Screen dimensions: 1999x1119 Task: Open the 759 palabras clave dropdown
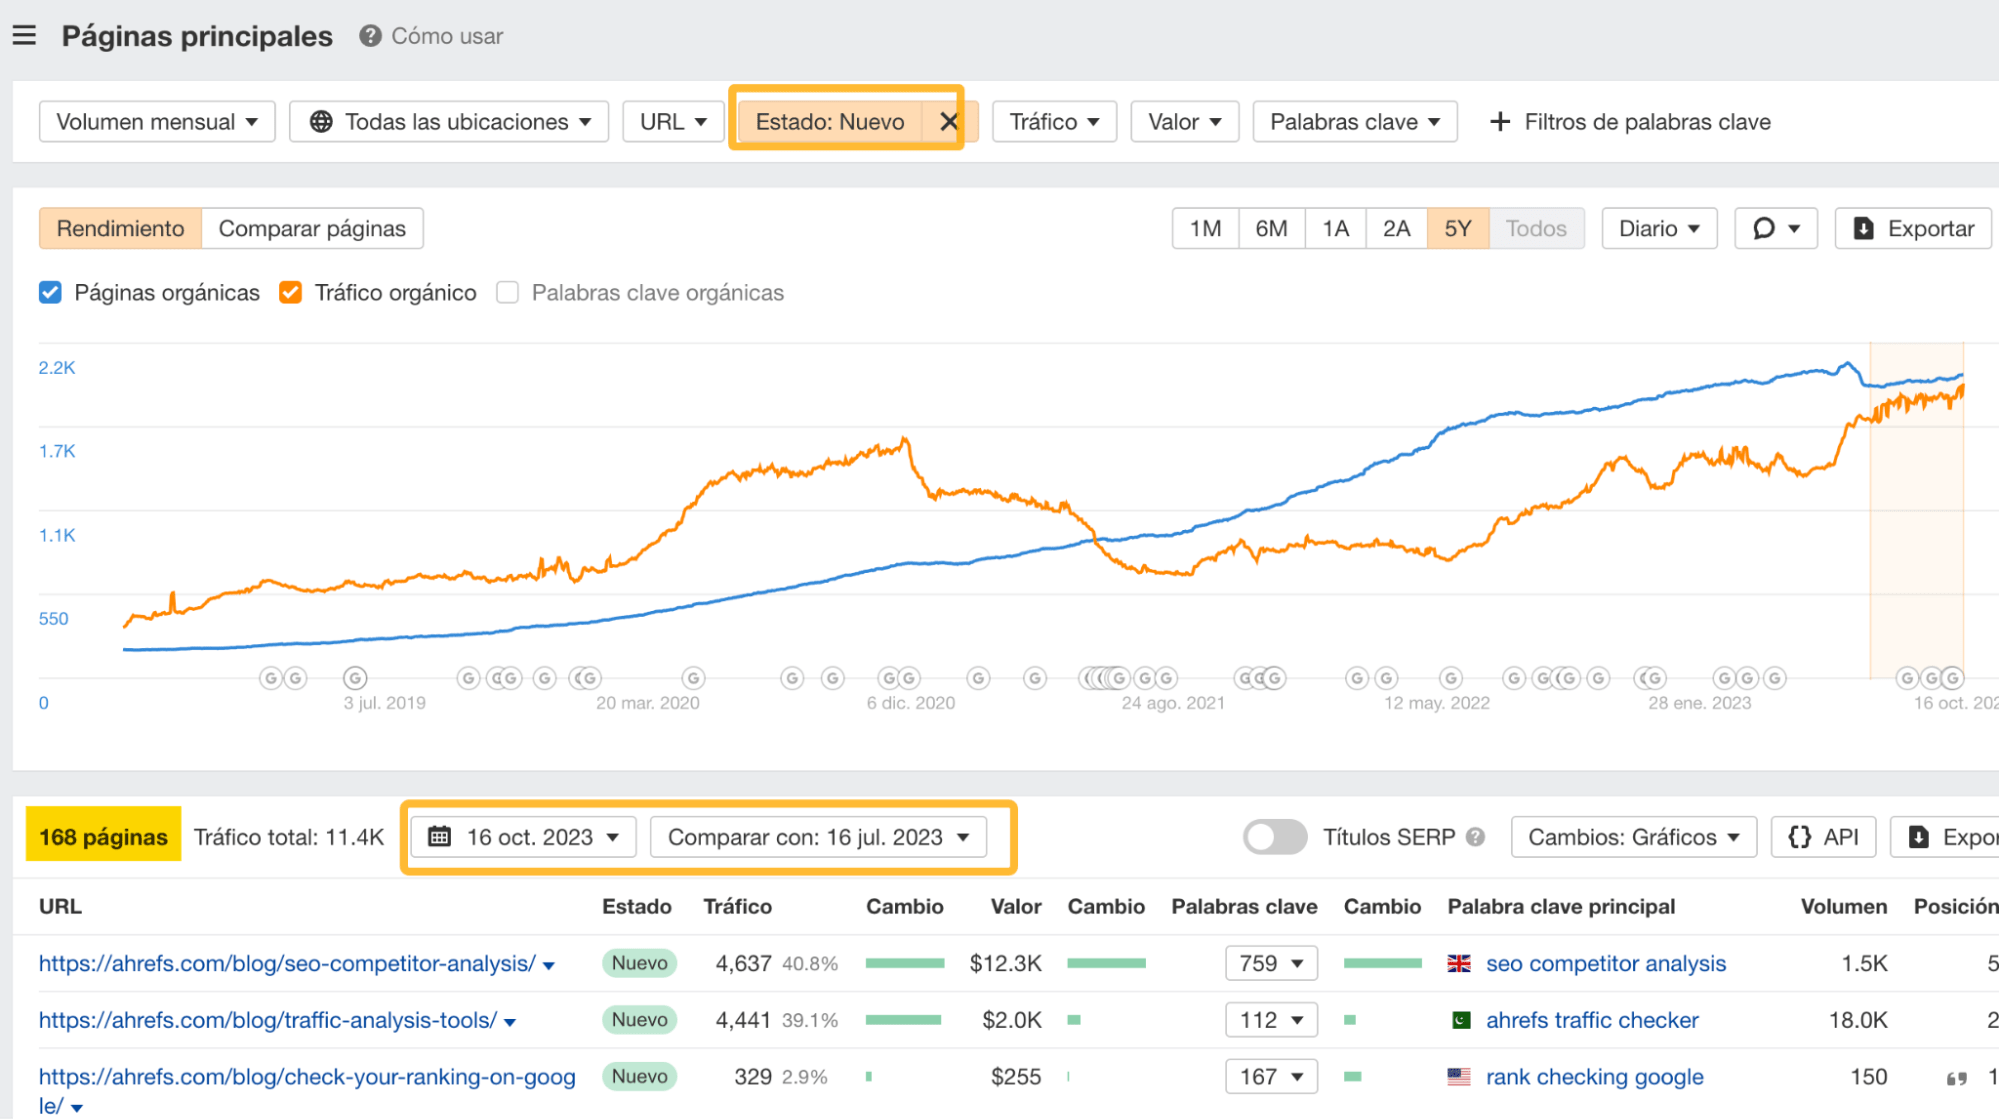click(1270, 963)
